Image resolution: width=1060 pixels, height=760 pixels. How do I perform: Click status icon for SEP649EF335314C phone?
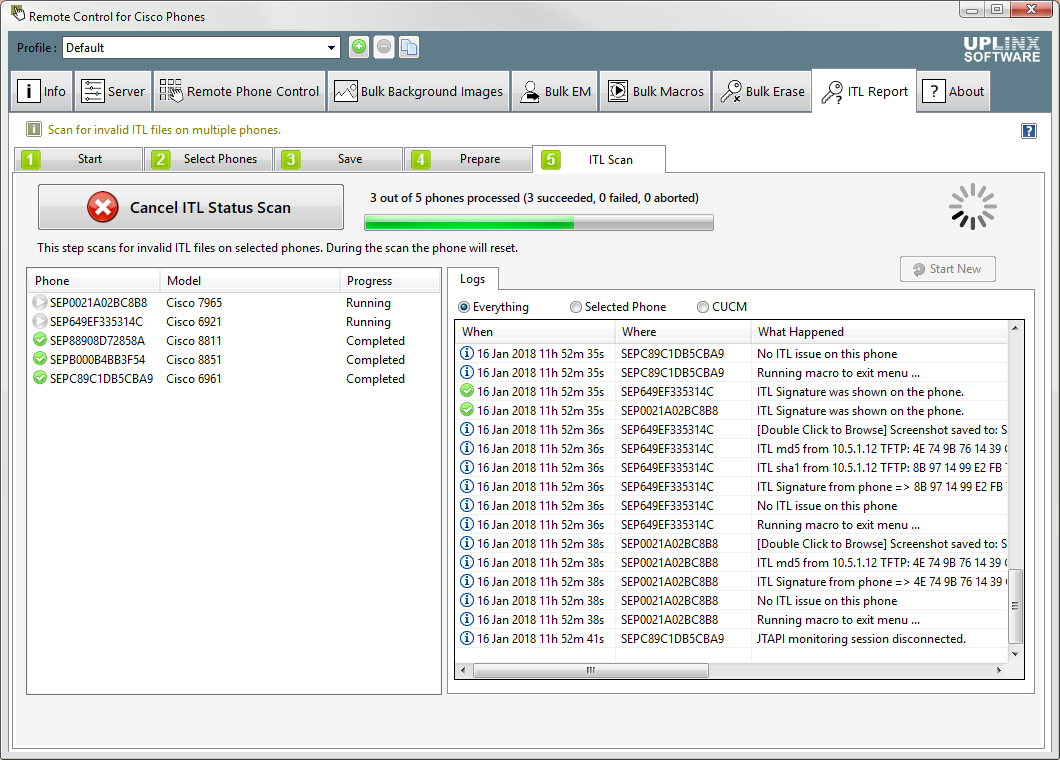point(40,321)
